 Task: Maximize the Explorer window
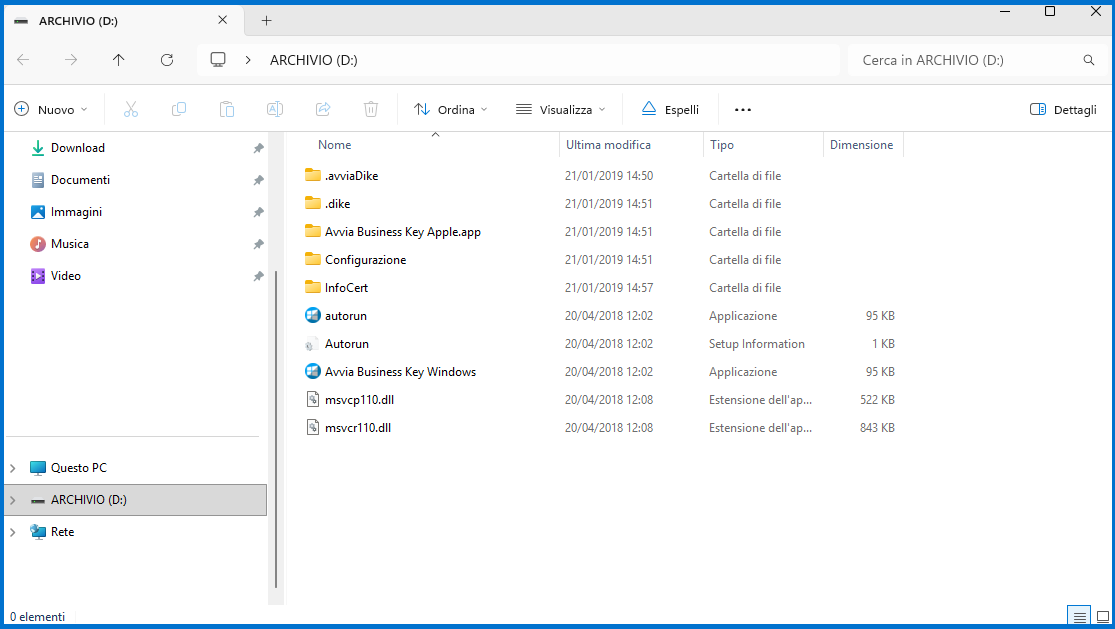1050,11
